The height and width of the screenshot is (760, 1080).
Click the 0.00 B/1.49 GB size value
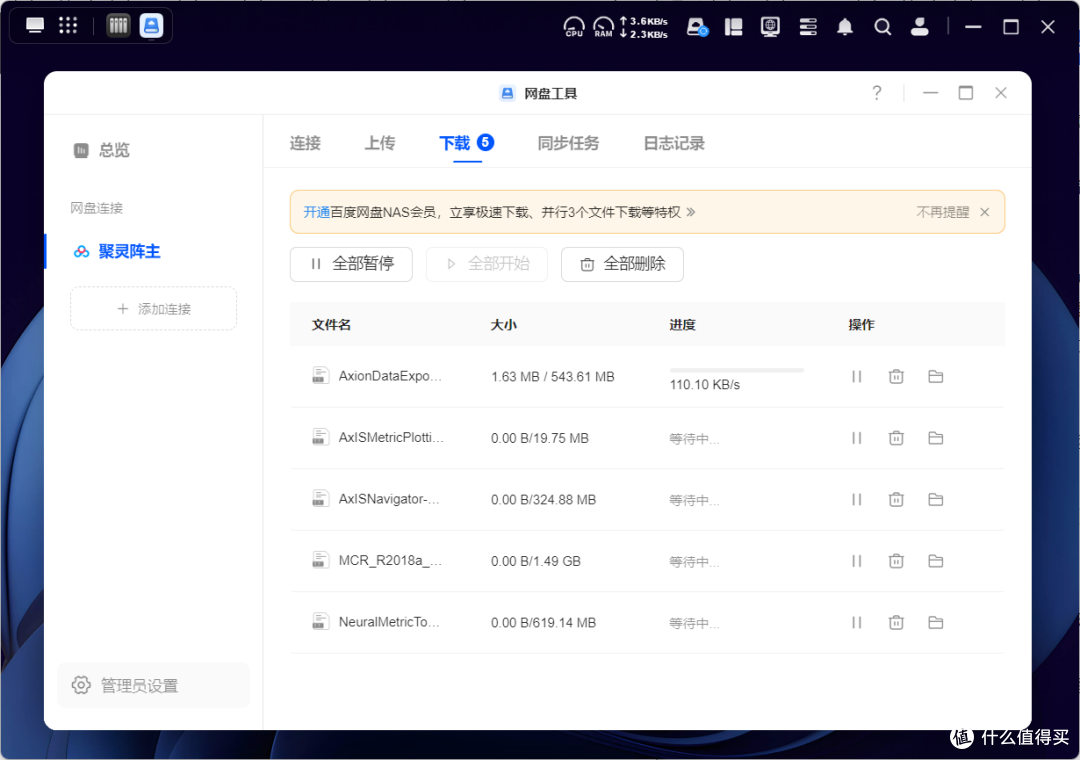(x=536, y=562)
